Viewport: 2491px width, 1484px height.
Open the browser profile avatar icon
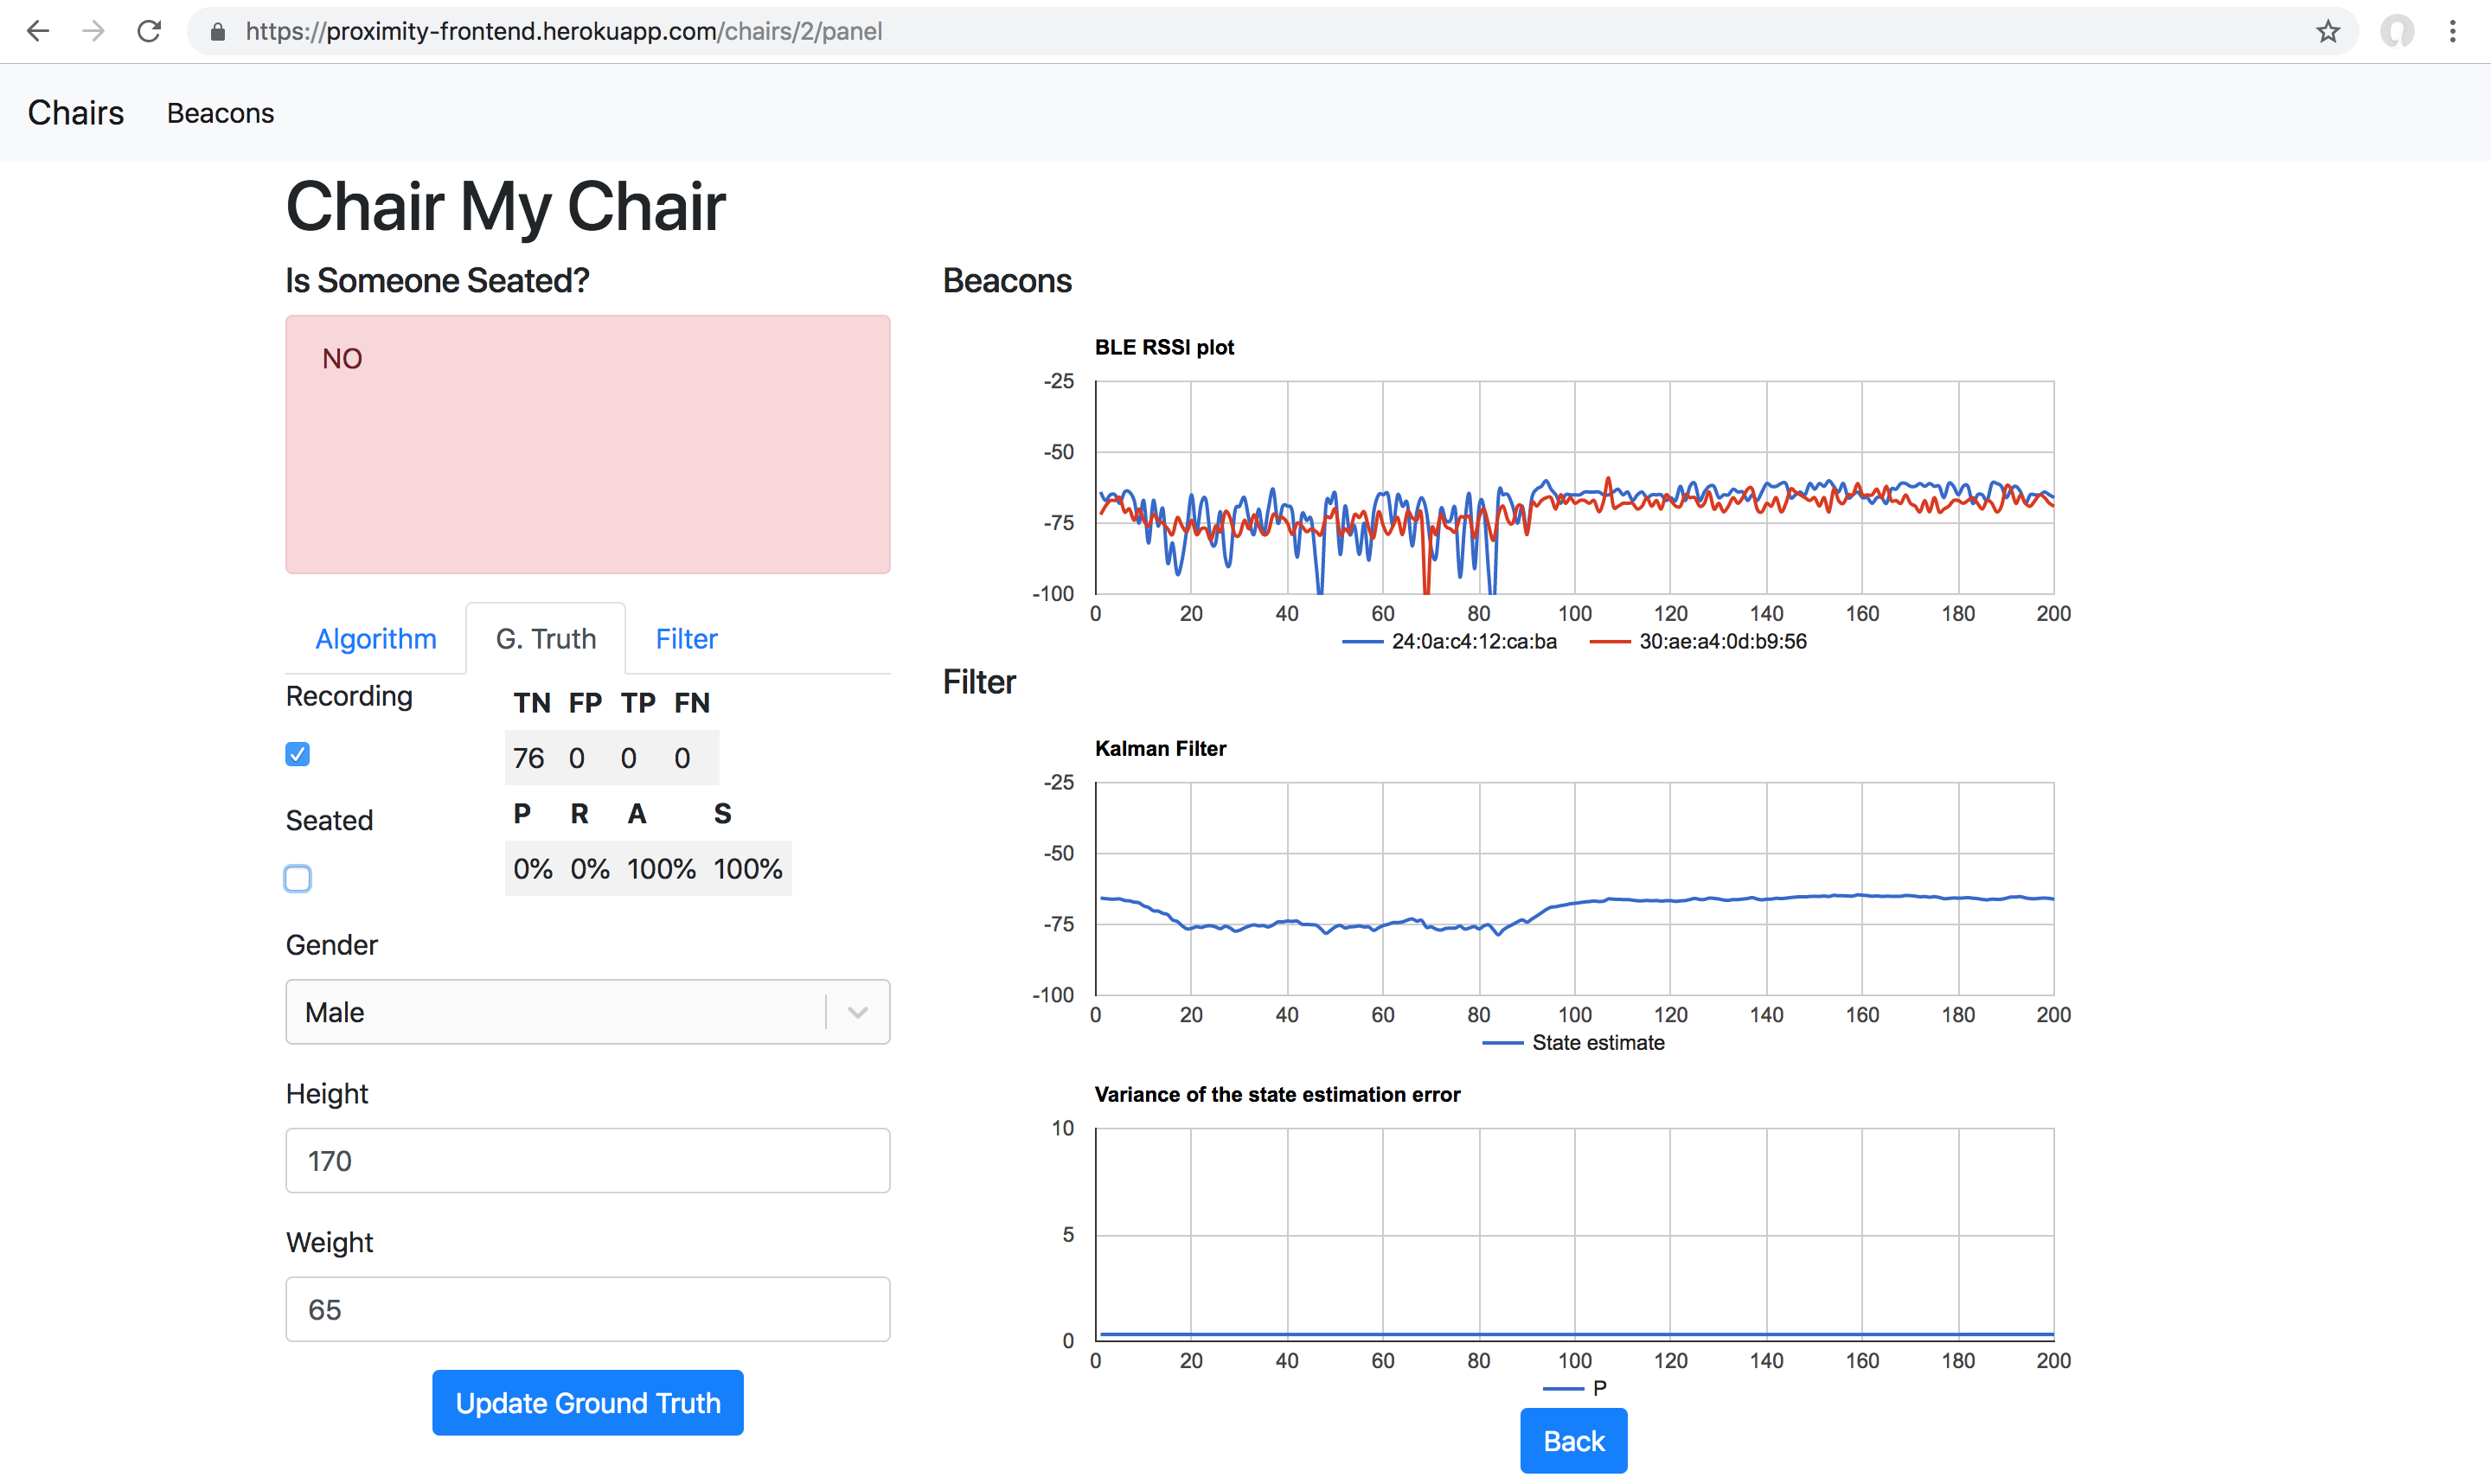coord(2397,31)
